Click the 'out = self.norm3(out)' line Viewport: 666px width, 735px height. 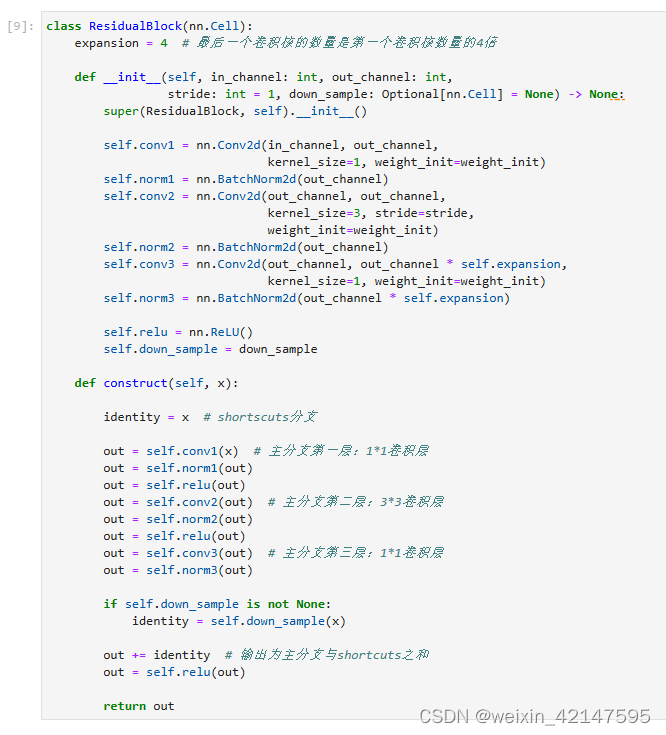coord(178,570)
